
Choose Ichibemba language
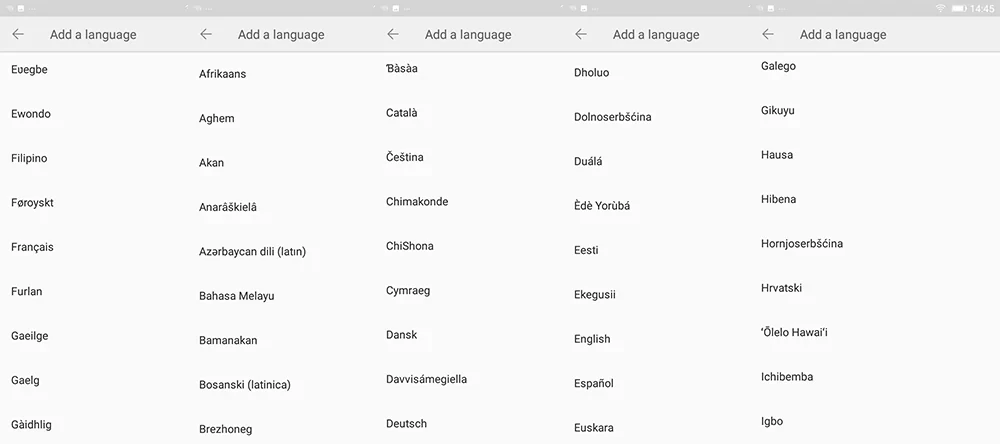point(787,376)
